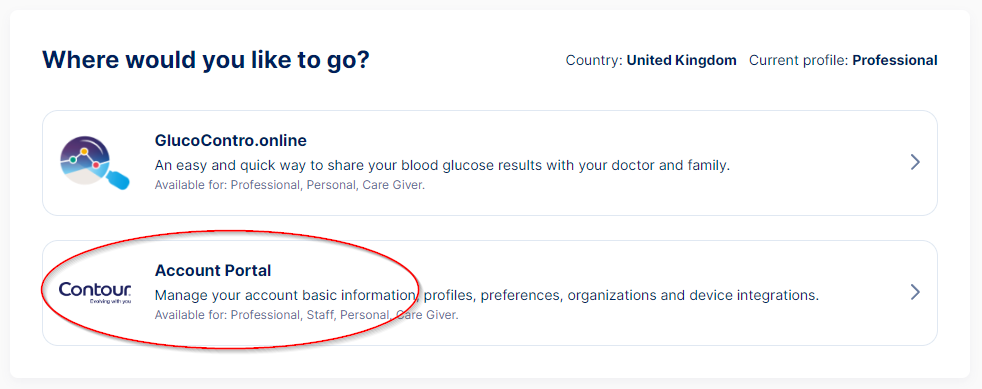This screenshot has height=389, width=982.
Task: Switch profile by clicking Professional
Action: click(895, 61)
